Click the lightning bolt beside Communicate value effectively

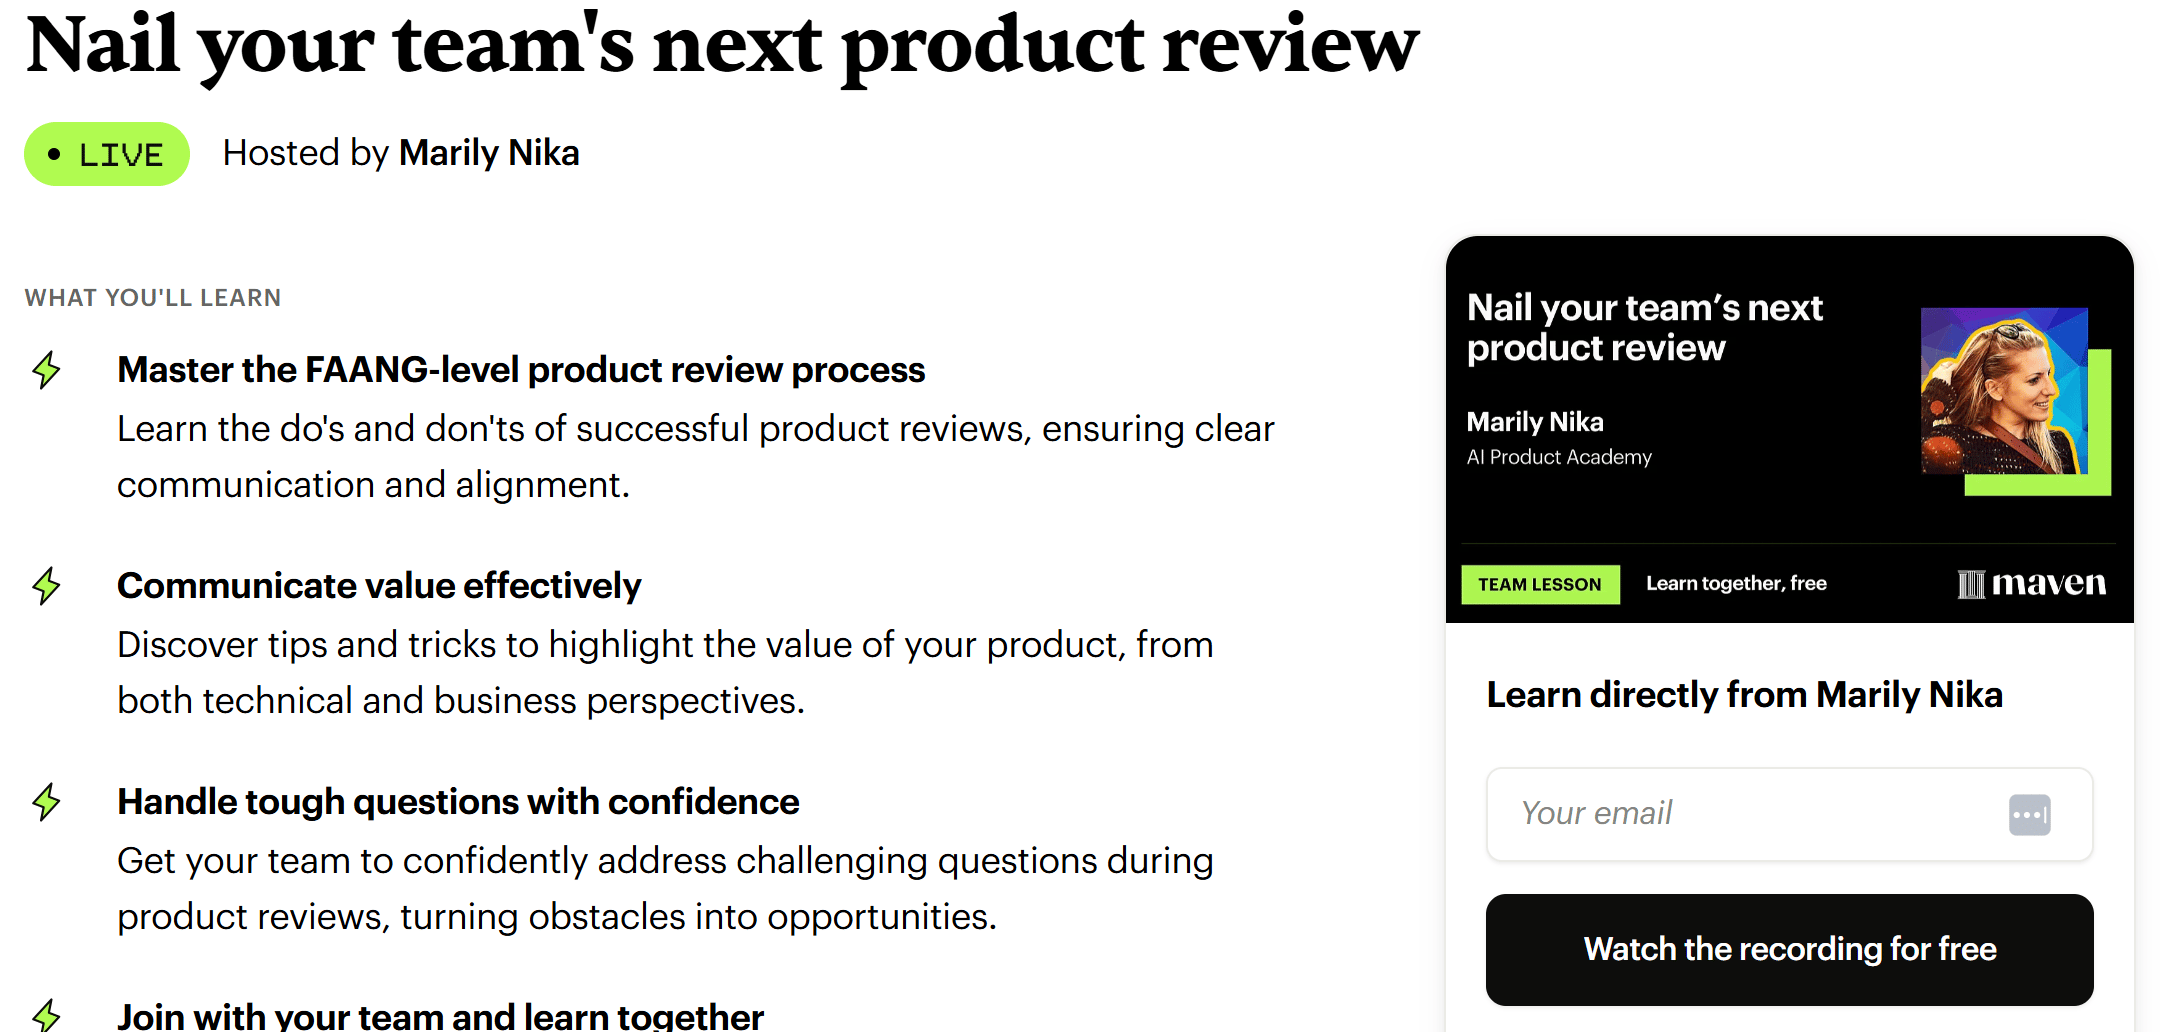46,586
